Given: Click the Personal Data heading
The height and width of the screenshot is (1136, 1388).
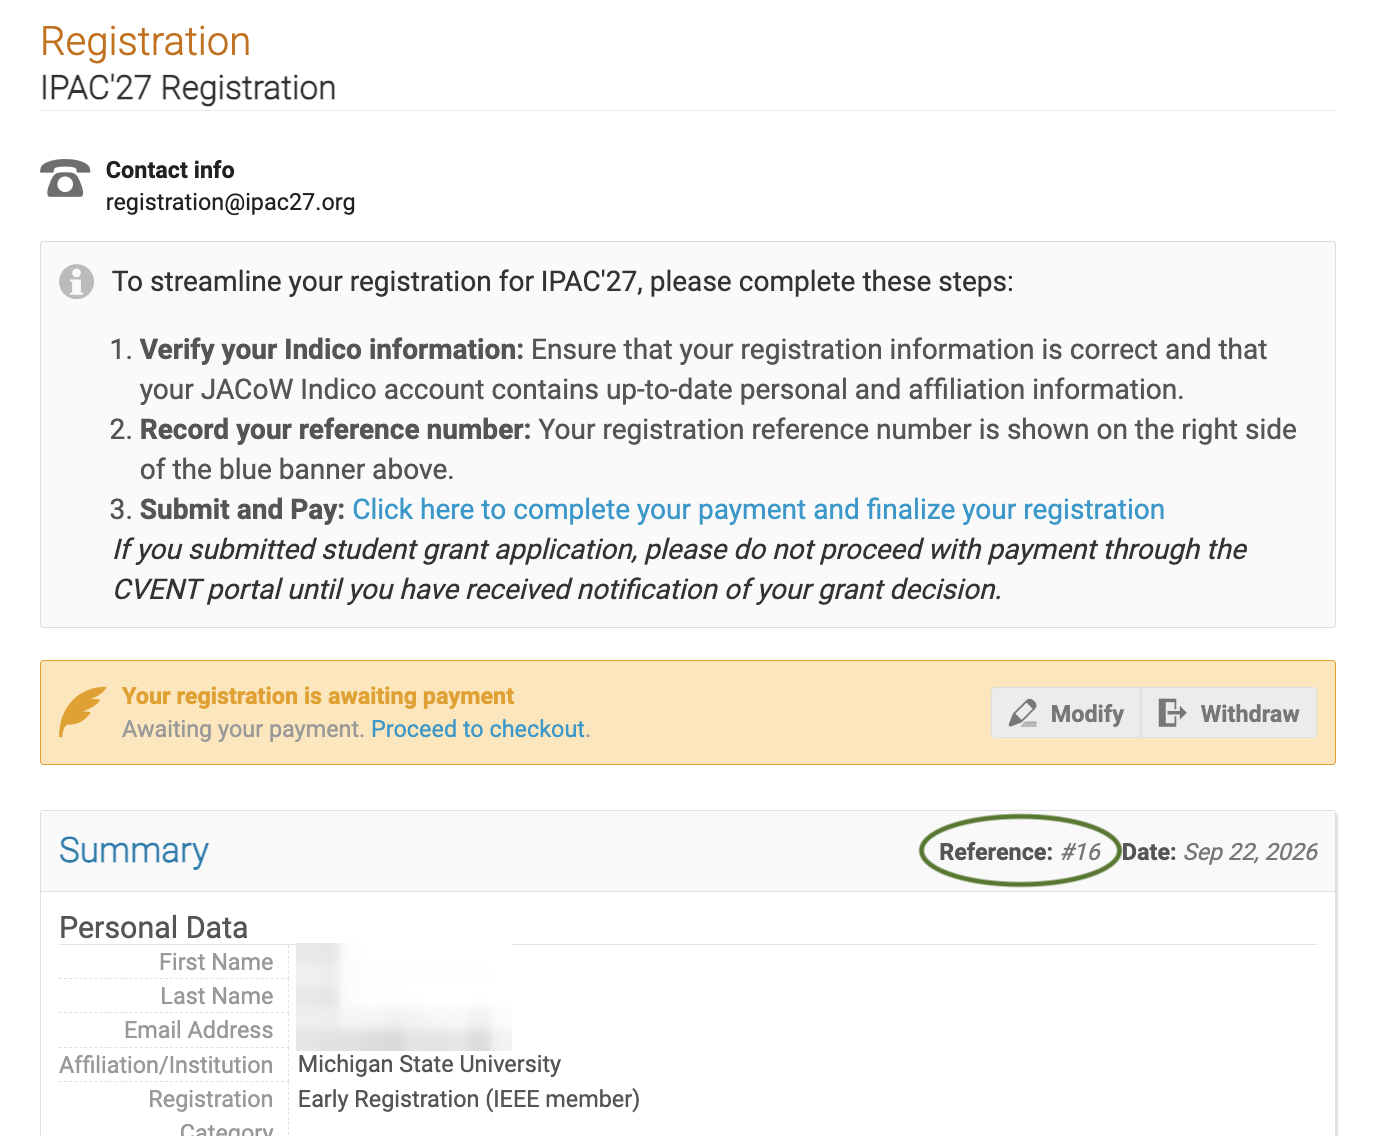Looking at the screenshot, I should 153,927.
